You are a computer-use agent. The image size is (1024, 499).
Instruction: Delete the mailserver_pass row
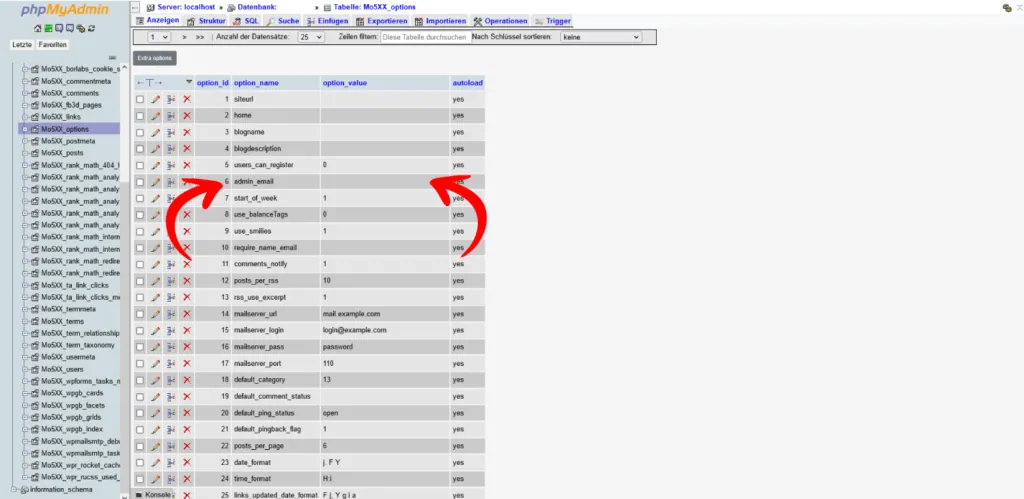click(x=187, y=347)
